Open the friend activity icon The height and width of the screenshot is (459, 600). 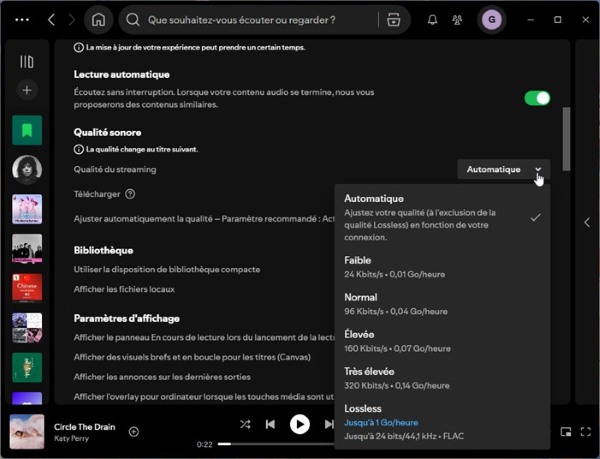click(x=457, y=20)
